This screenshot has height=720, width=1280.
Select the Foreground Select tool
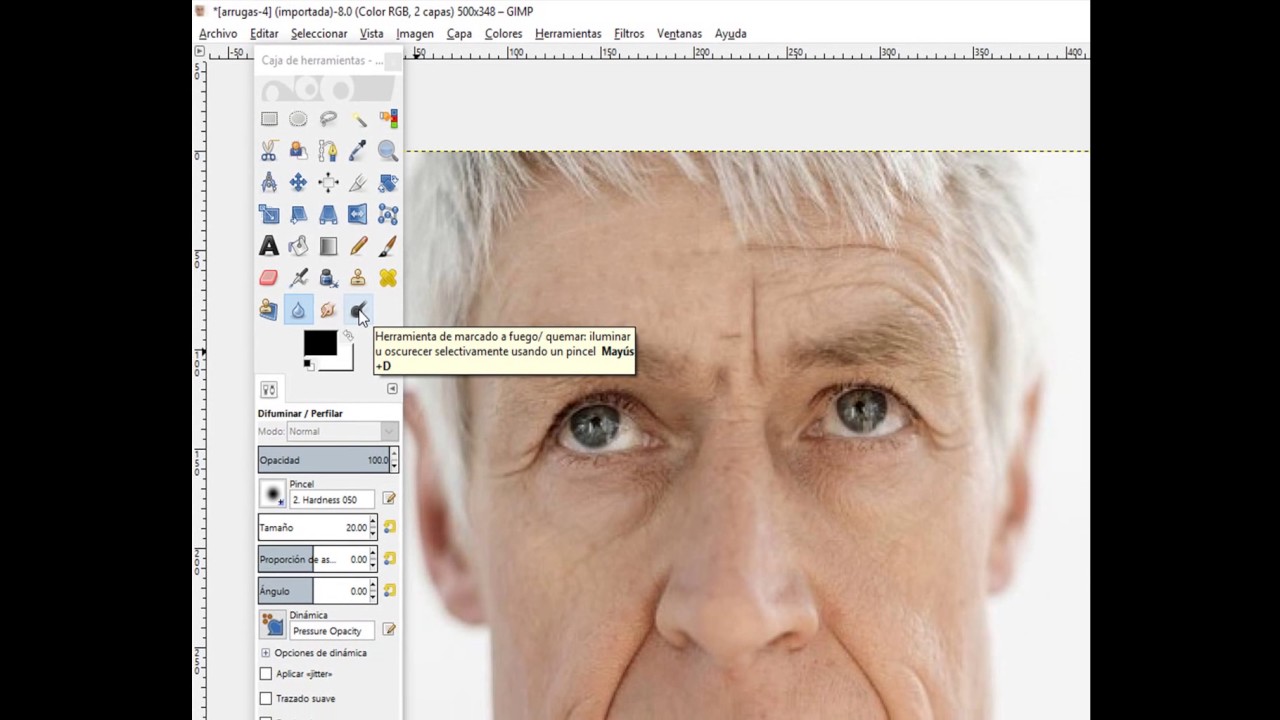coord(298,151)
